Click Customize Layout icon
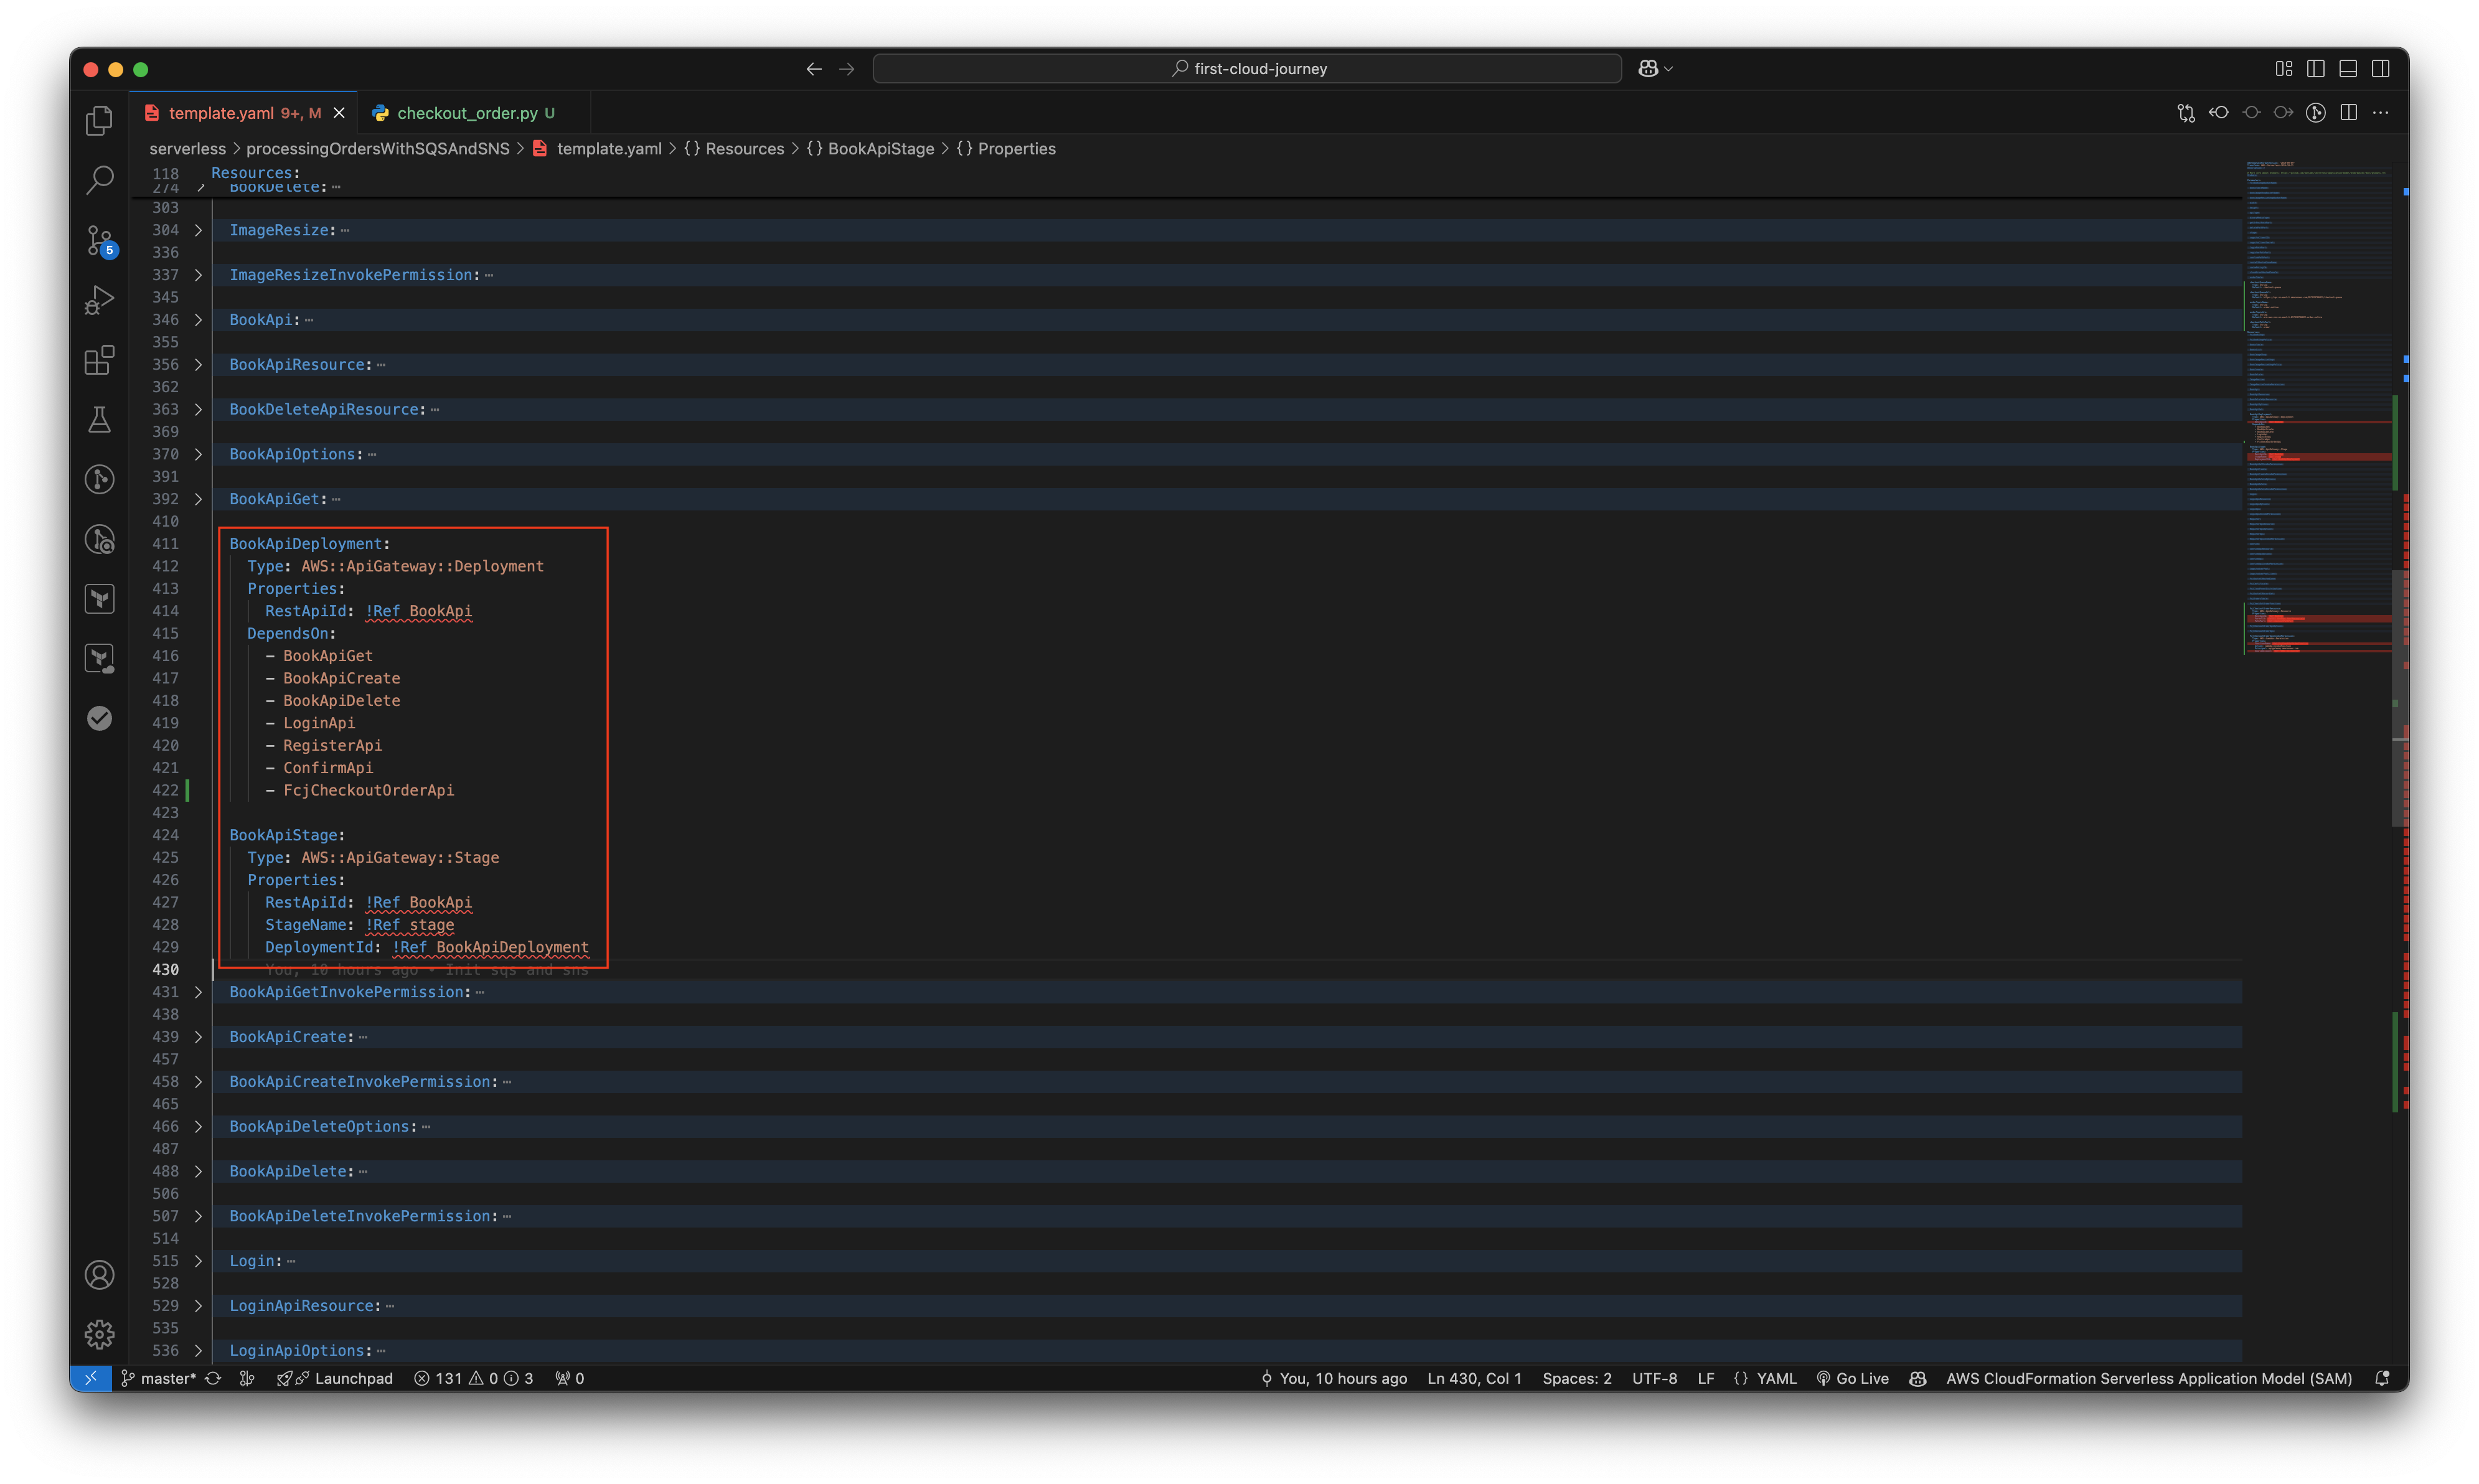Viewport: 2479px width, 1484px height. coord(2284,69)
